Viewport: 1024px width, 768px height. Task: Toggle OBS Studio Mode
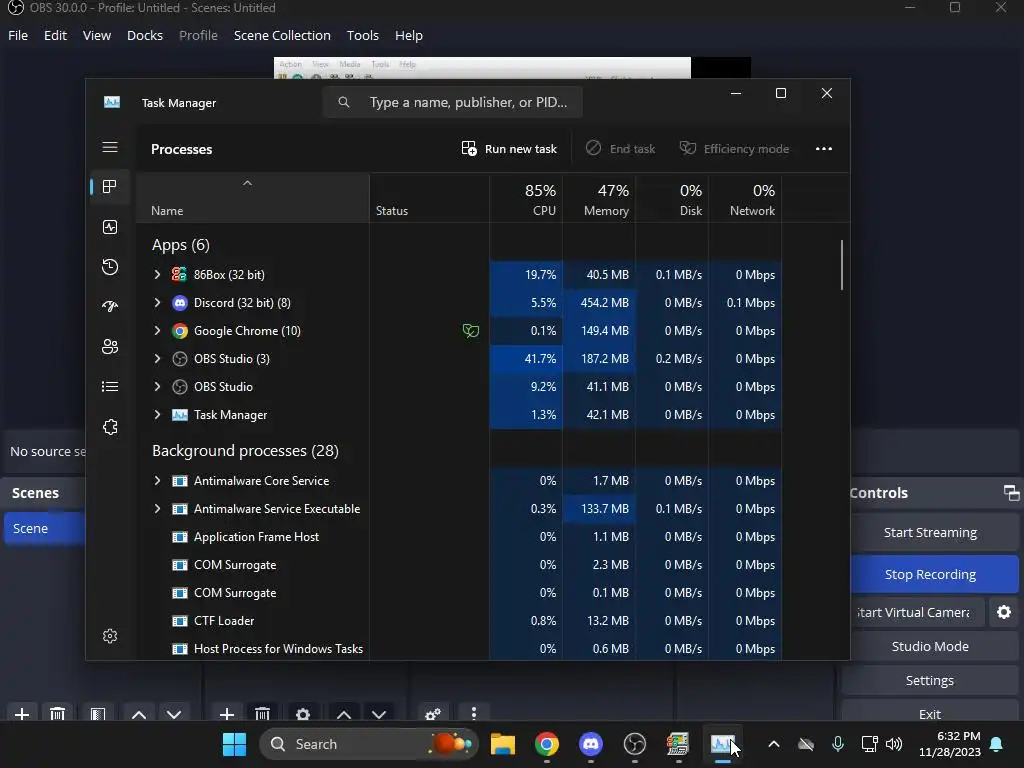tap(930, 646)
